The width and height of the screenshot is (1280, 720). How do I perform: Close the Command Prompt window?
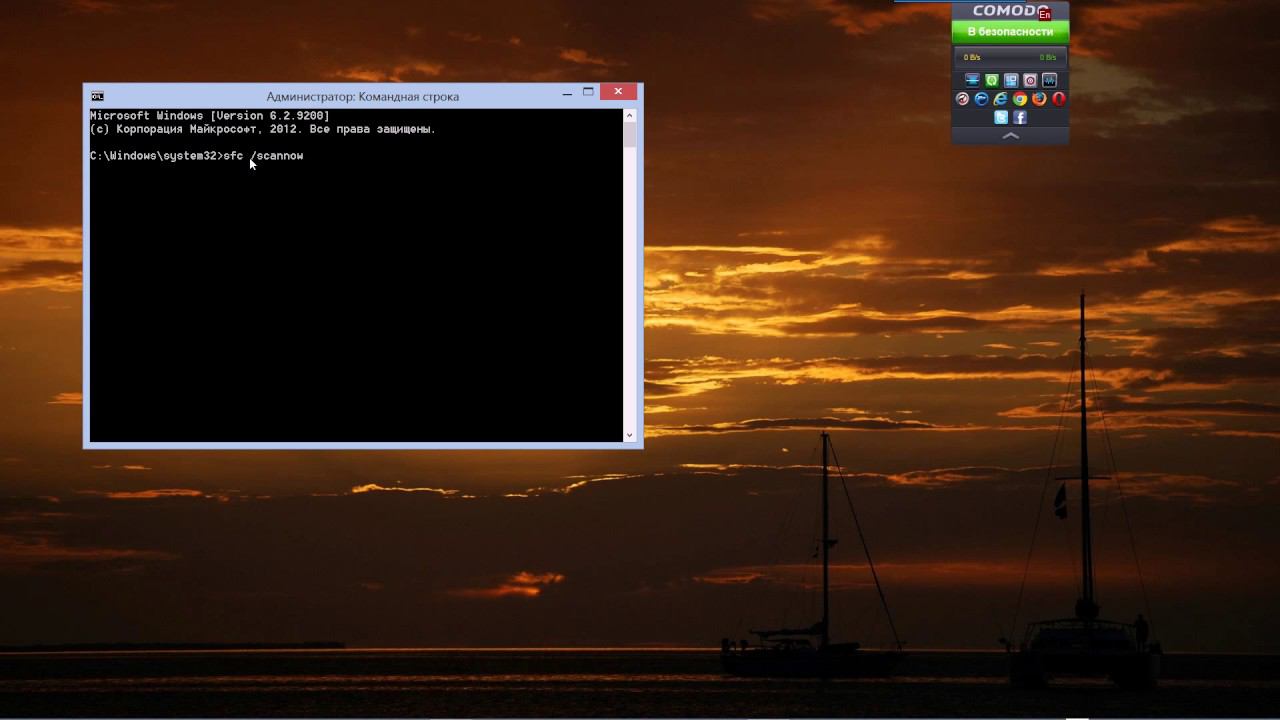(x=618, y=92)
